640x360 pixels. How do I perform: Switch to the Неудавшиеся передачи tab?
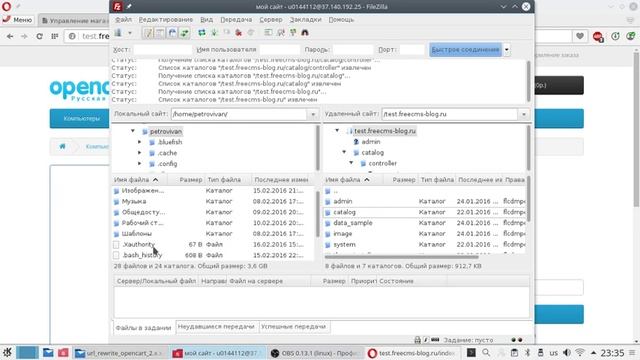coord(216,327)
